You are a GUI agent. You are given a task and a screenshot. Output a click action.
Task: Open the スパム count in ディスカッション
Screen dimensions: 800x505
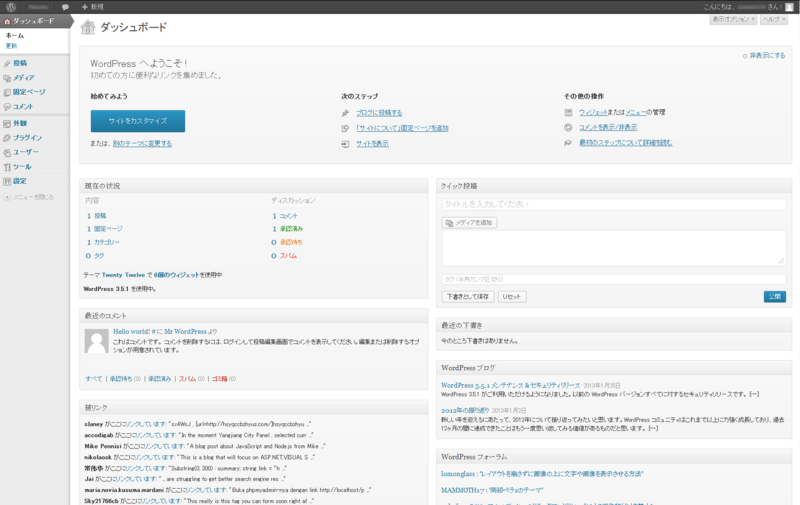[x=284, y=256]
